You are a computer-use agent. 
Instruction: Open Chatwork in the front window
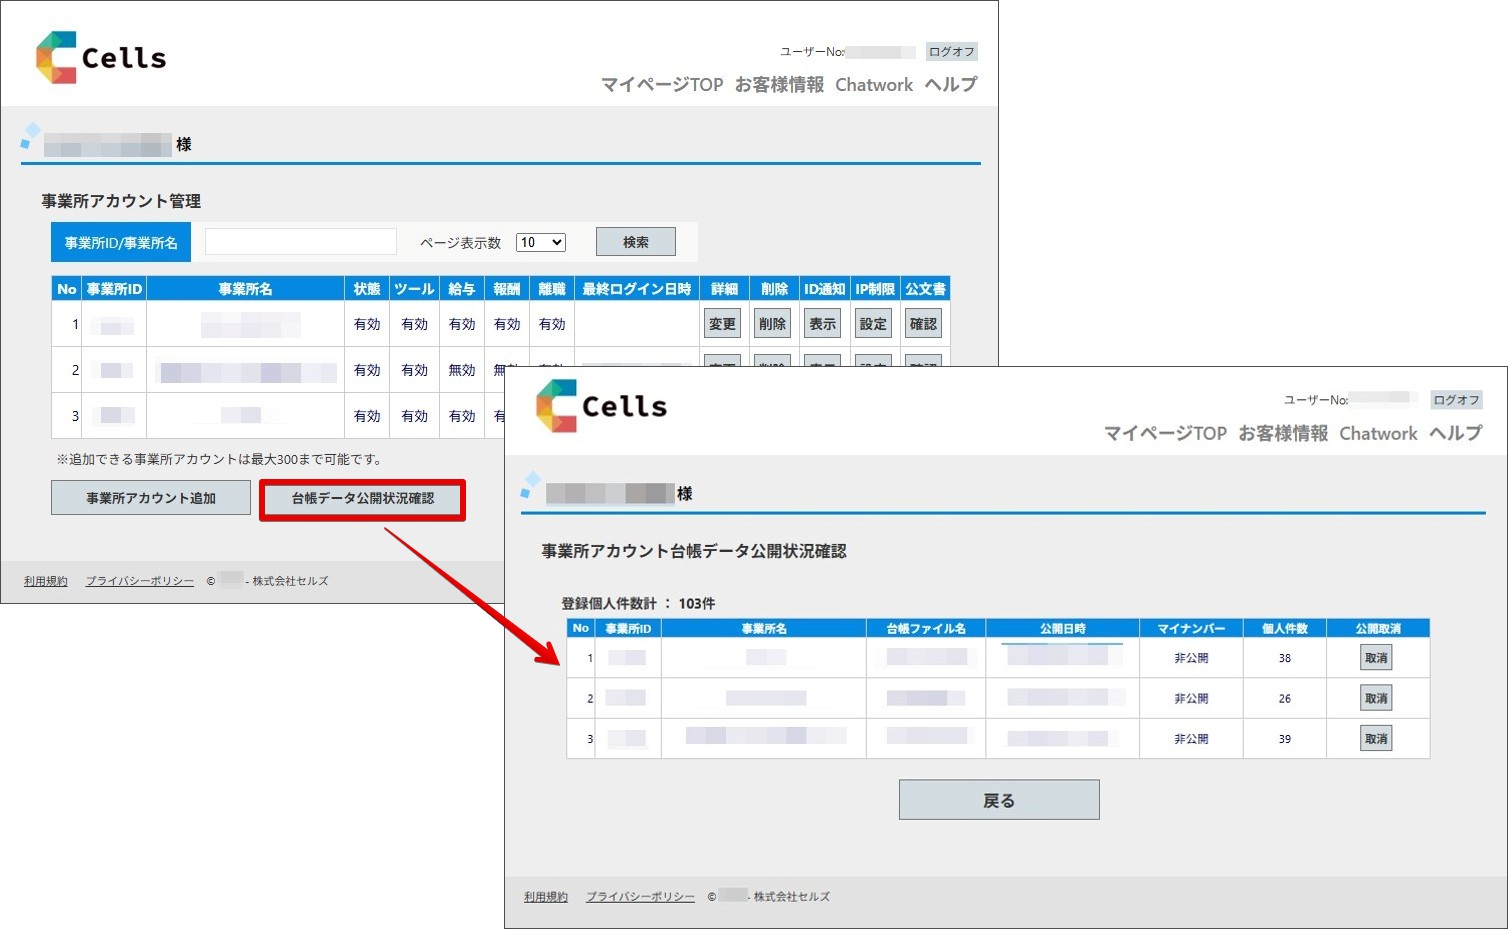pos(1378,433)
